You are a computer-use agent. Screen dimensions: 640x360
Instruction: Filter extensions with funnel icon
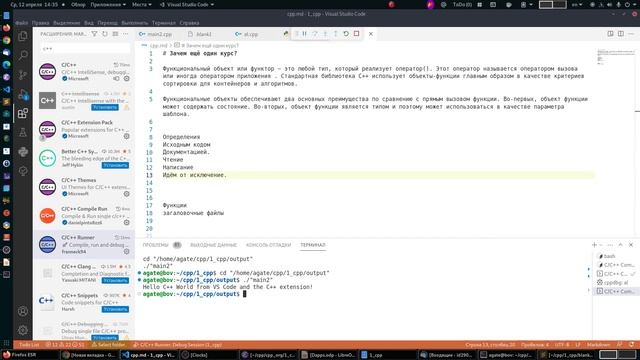tap(94, 34)
